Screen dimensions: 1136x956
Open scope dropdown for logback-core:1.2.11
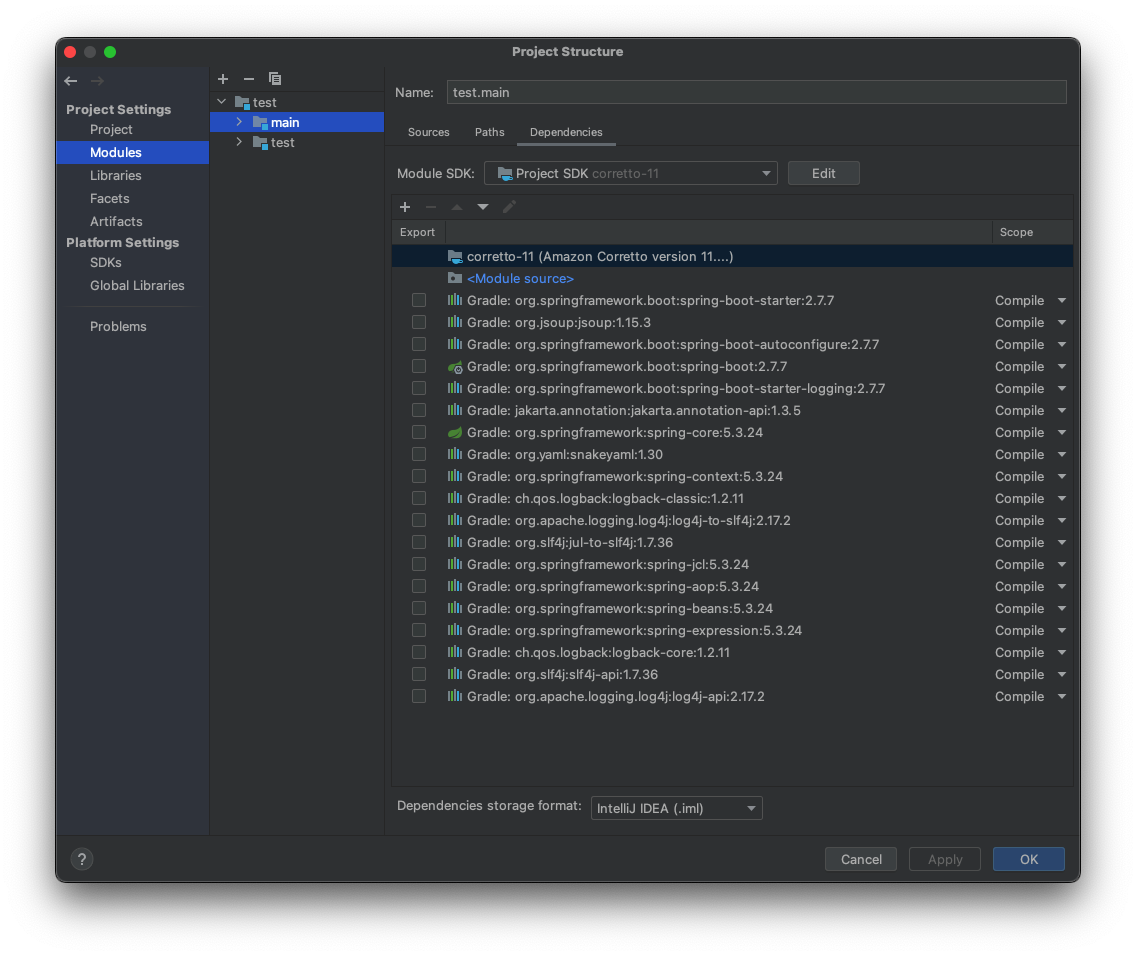coord(1061,652)
